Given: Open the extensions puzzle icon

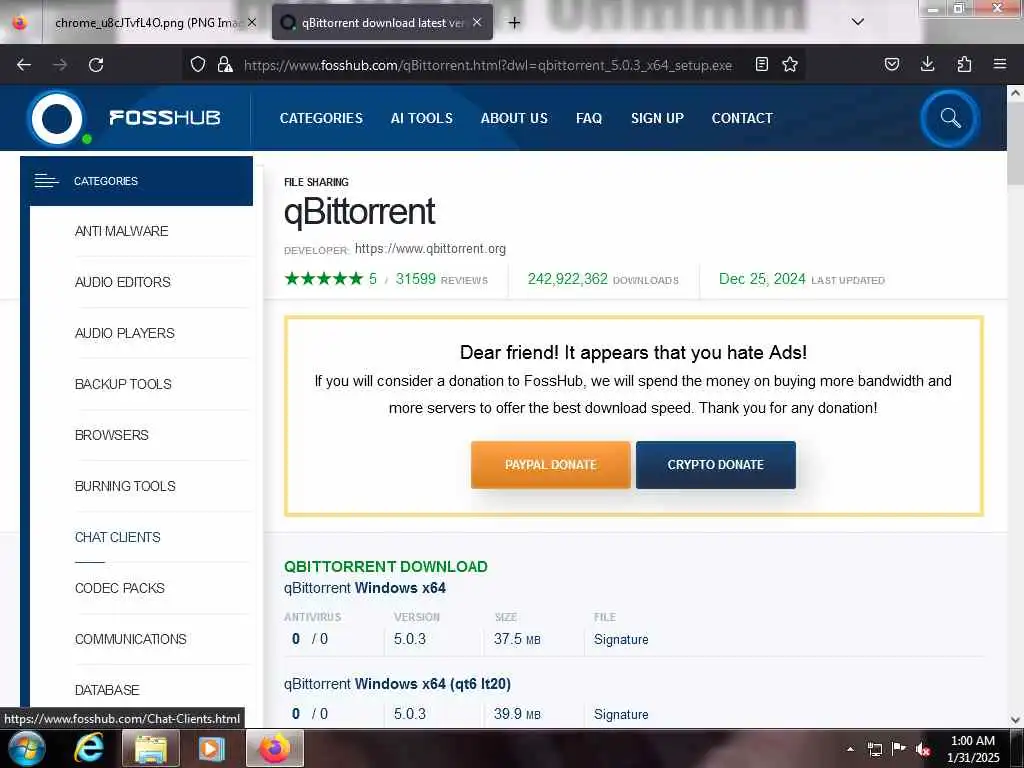Looking at the screenshot, I should (964, 64).
